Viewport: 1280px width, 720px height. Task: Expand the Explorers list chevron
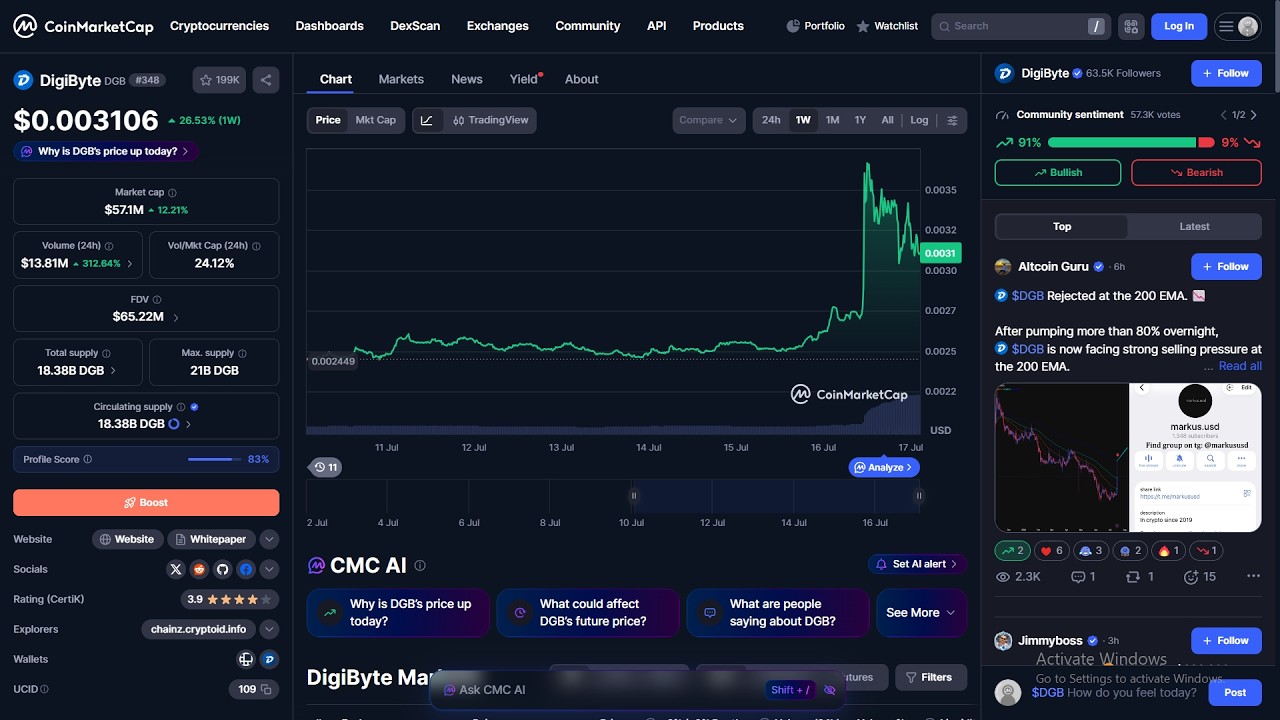pos(269,629)
